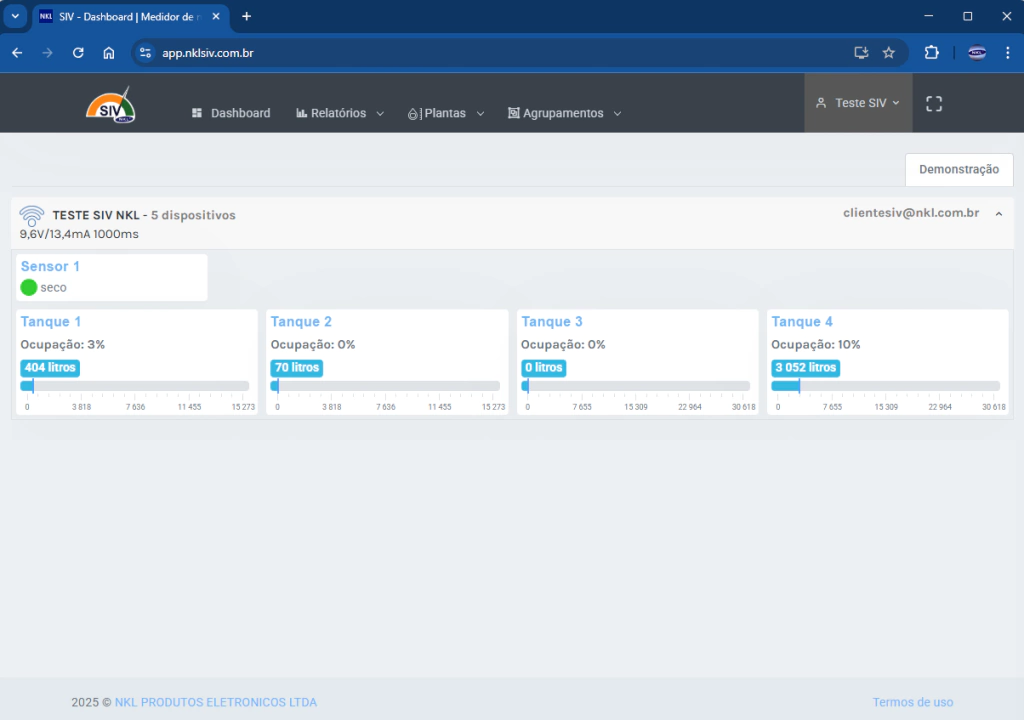This screenshot has width=1024, height=720.
Task: Collapse the TESTE SIV NKL device group
Action: (998, 214)
